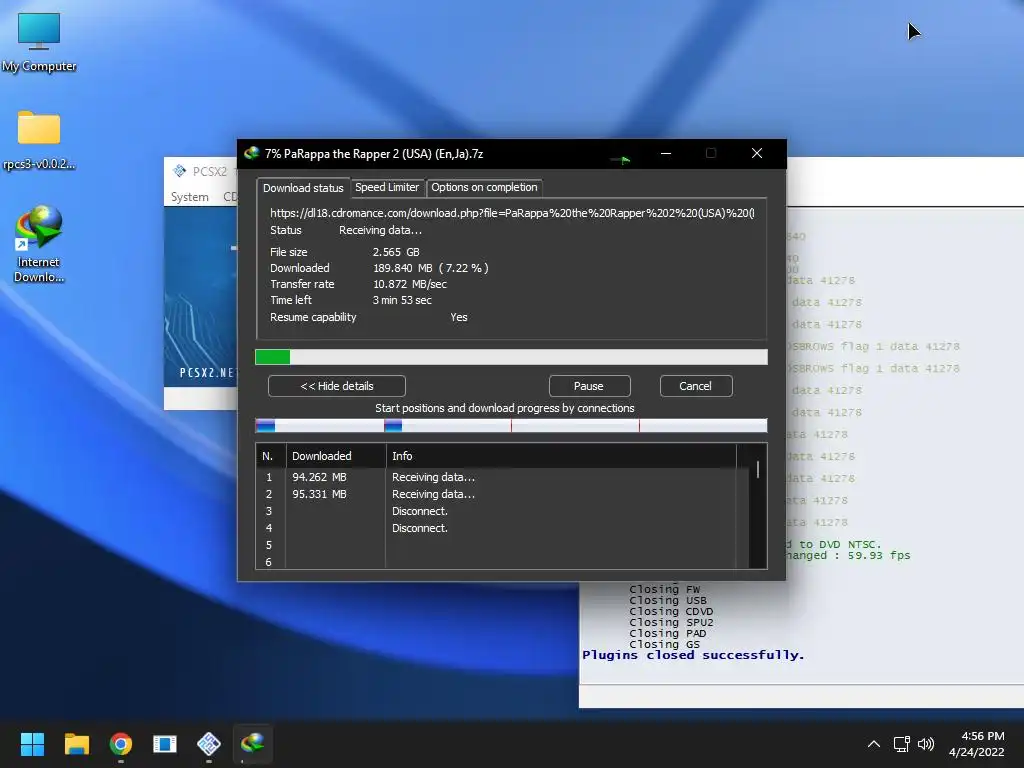
Task: Click 'Plugins closed successfully' in PCSX2 log
Action: [x=693, y=655]
